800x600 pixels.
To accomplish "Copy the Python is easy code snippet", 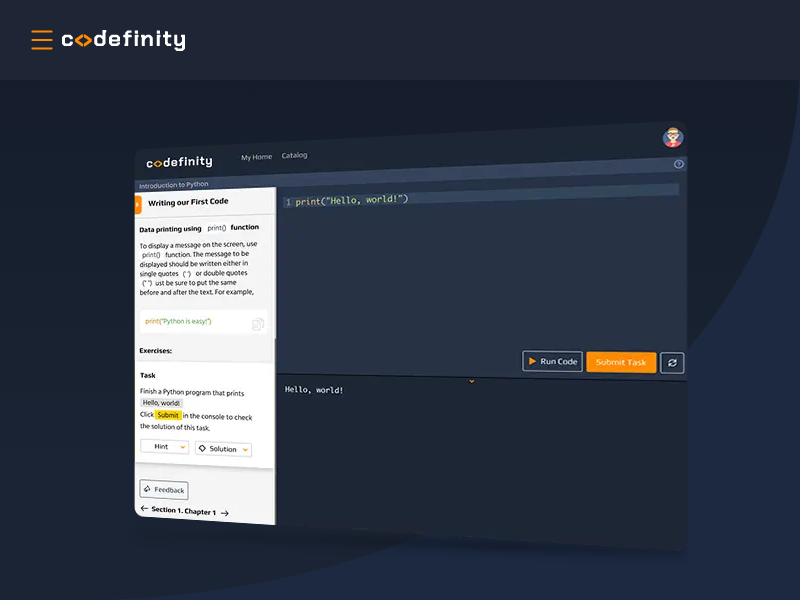I will click(258, 324).
